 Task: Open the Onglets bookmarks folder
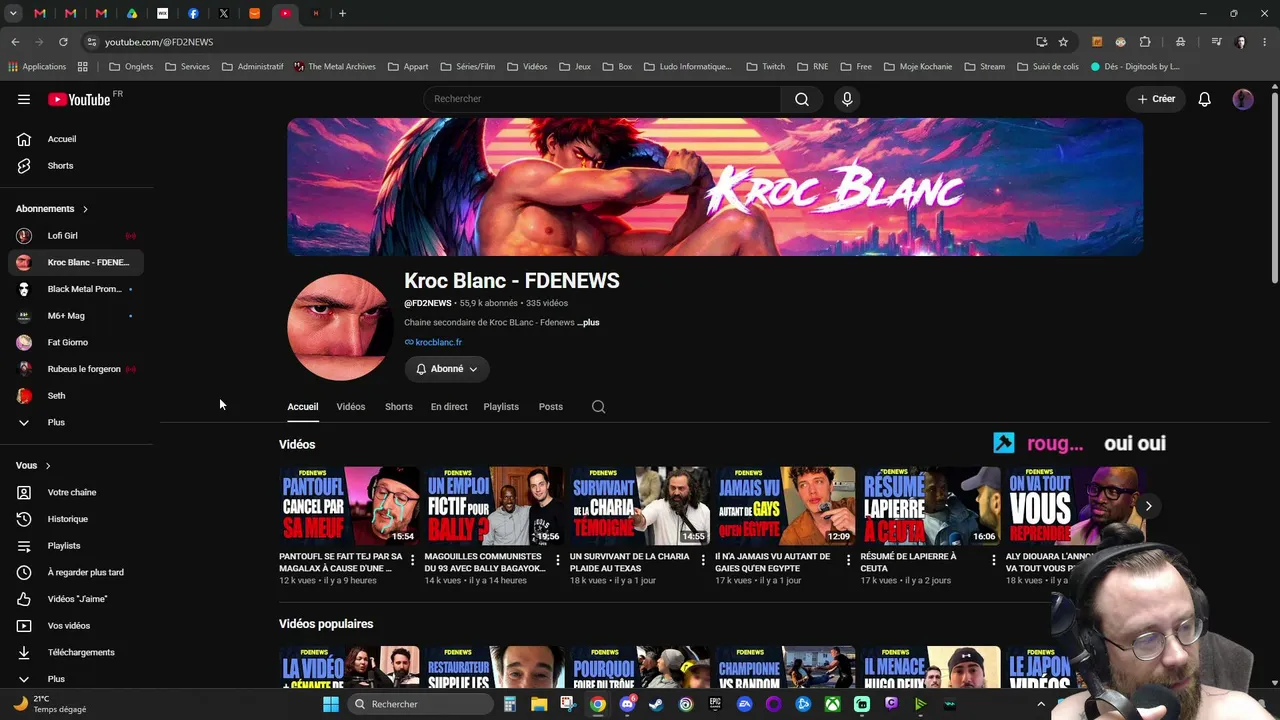pyautogui.click(x=131, y=67)
